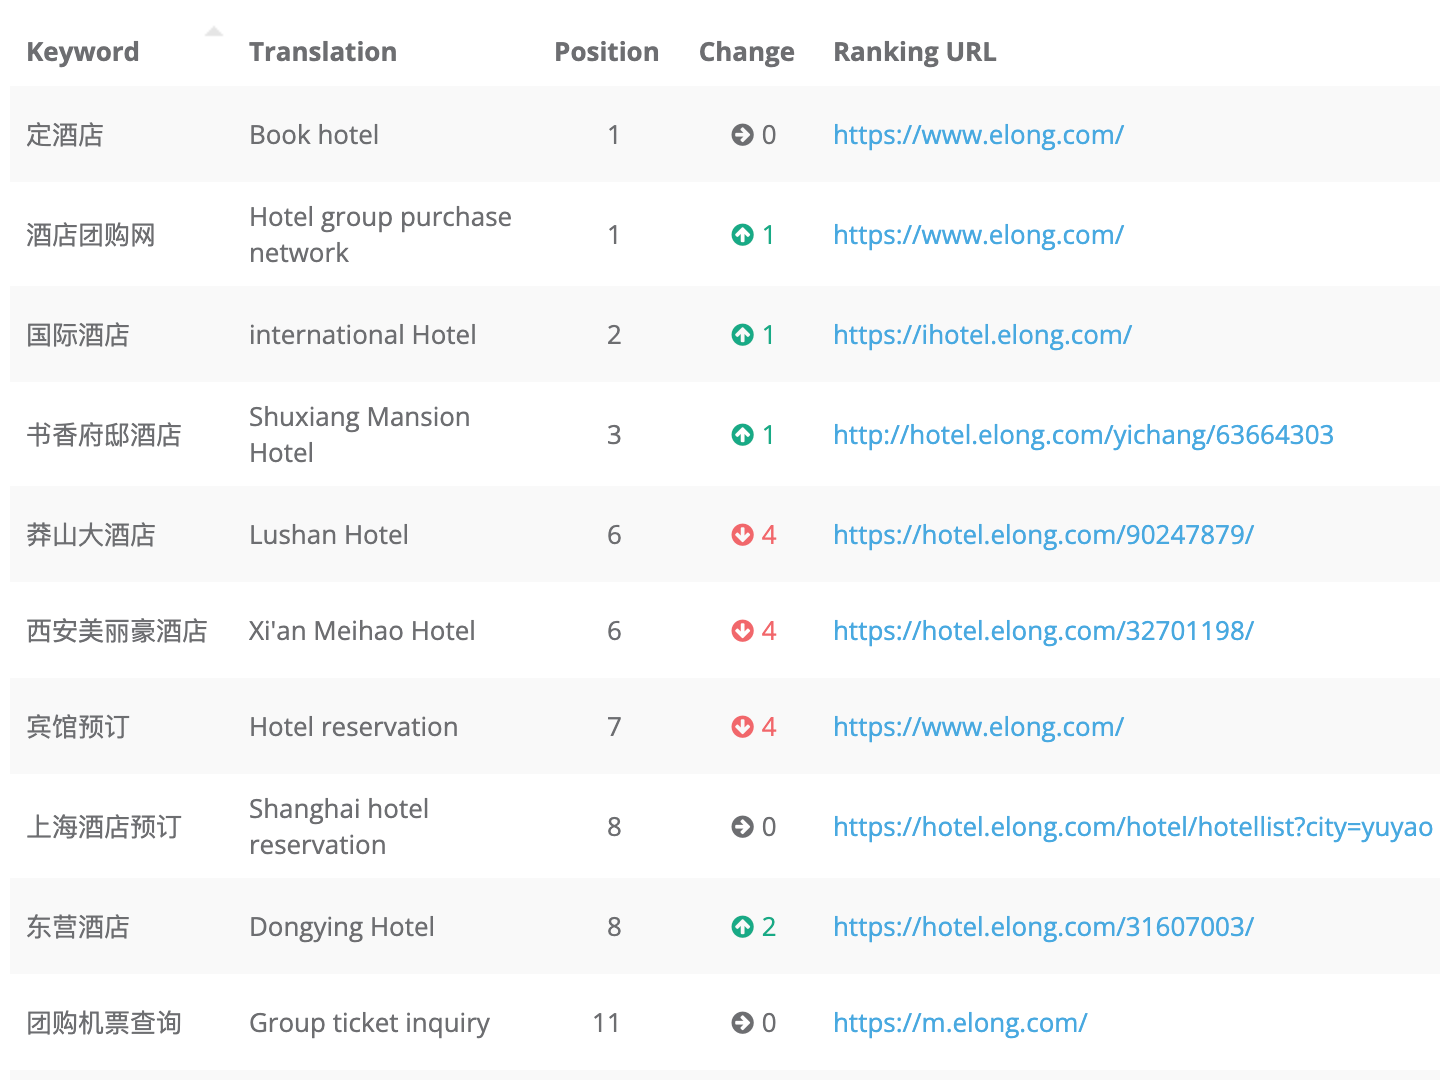Open the hotel.elong.com/32701198 link
1440x1080 pixels.
click(1043, 631)
